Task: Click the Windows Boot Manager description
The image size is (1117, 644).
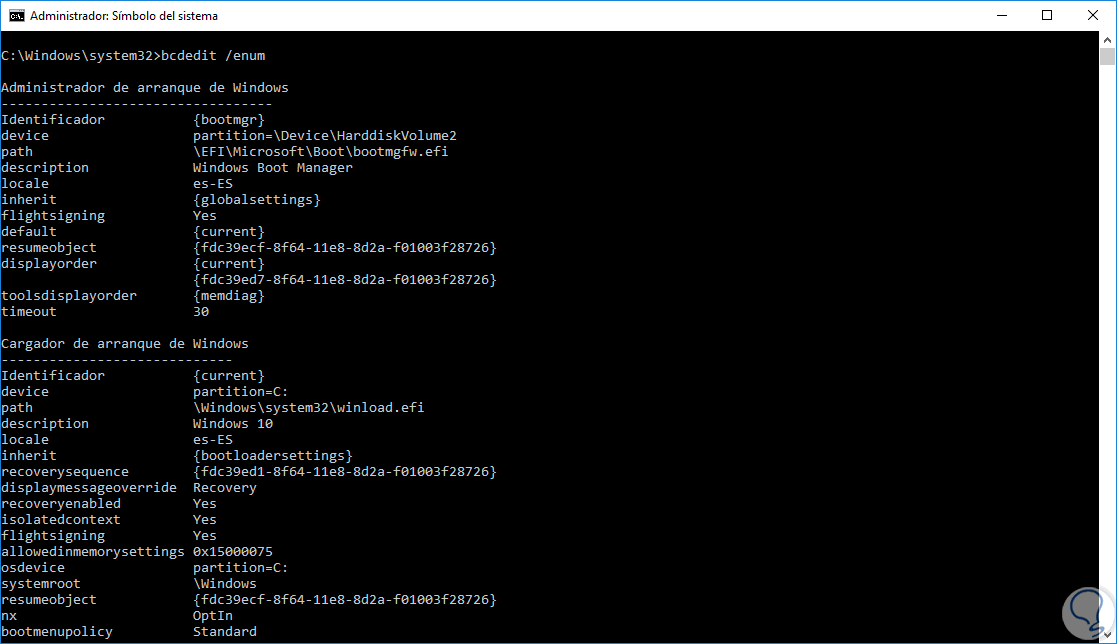Action: pyautogui.click(x=272, y=168)
